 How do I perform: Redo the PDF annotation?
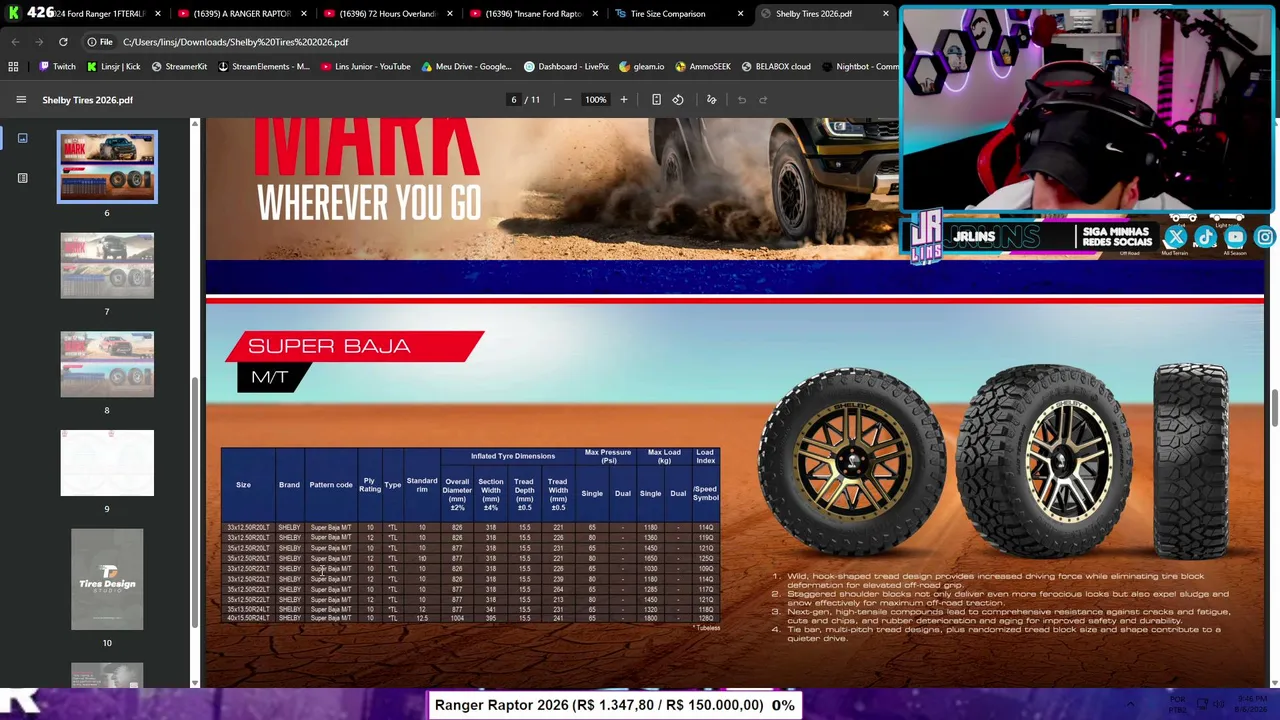click(x=763, y=99)
